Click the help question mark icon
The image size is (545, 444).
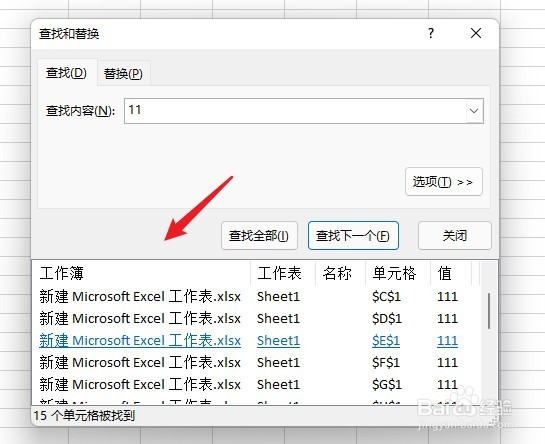[x=431, y=33]
